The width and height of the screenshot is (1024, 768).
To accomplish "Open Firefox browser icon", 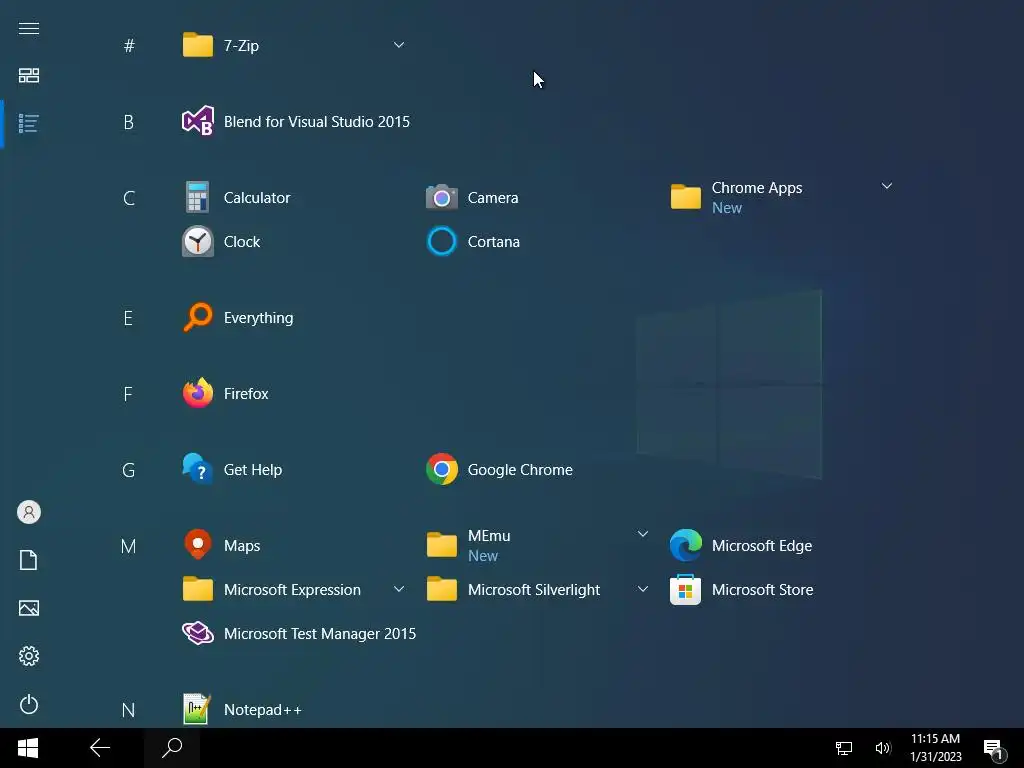I will coord(197,393).
